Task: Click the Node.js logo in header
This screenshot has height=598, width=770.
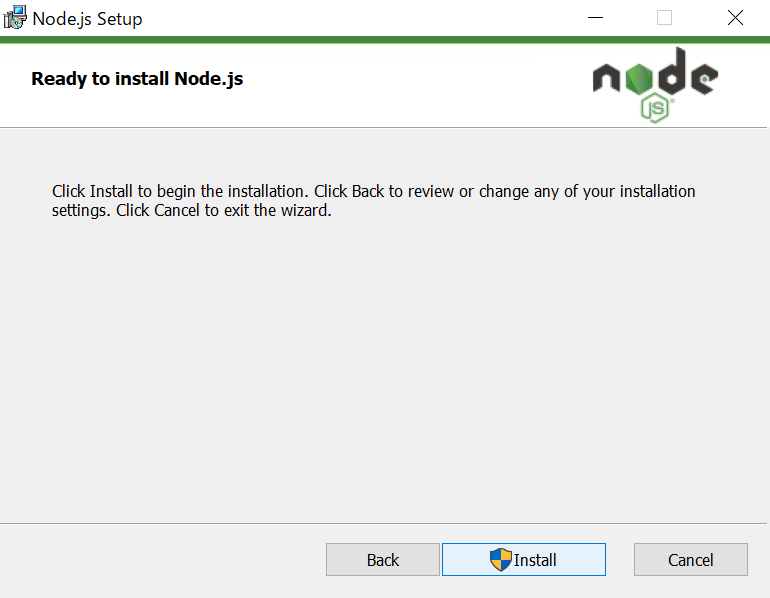Action: click(655, 85)
